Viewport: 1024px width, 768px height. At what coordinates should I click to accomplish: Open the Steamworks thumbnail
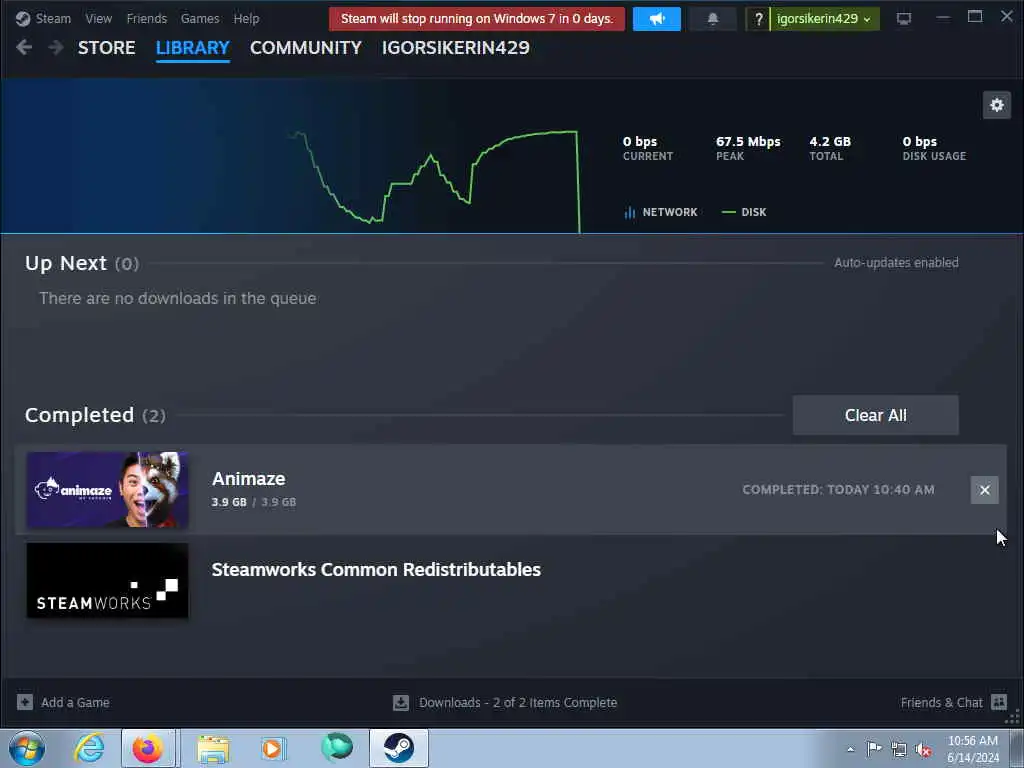tap(107, 580)
